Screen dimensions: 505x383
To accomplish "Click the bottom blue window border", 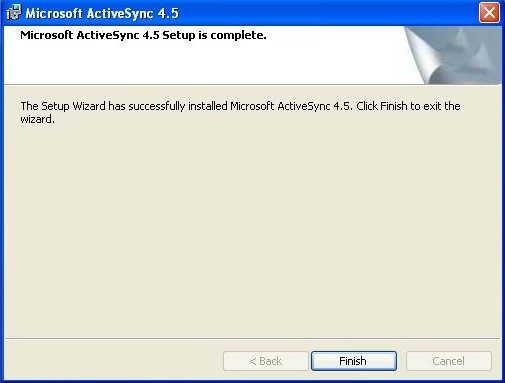I will click(252, 381).
